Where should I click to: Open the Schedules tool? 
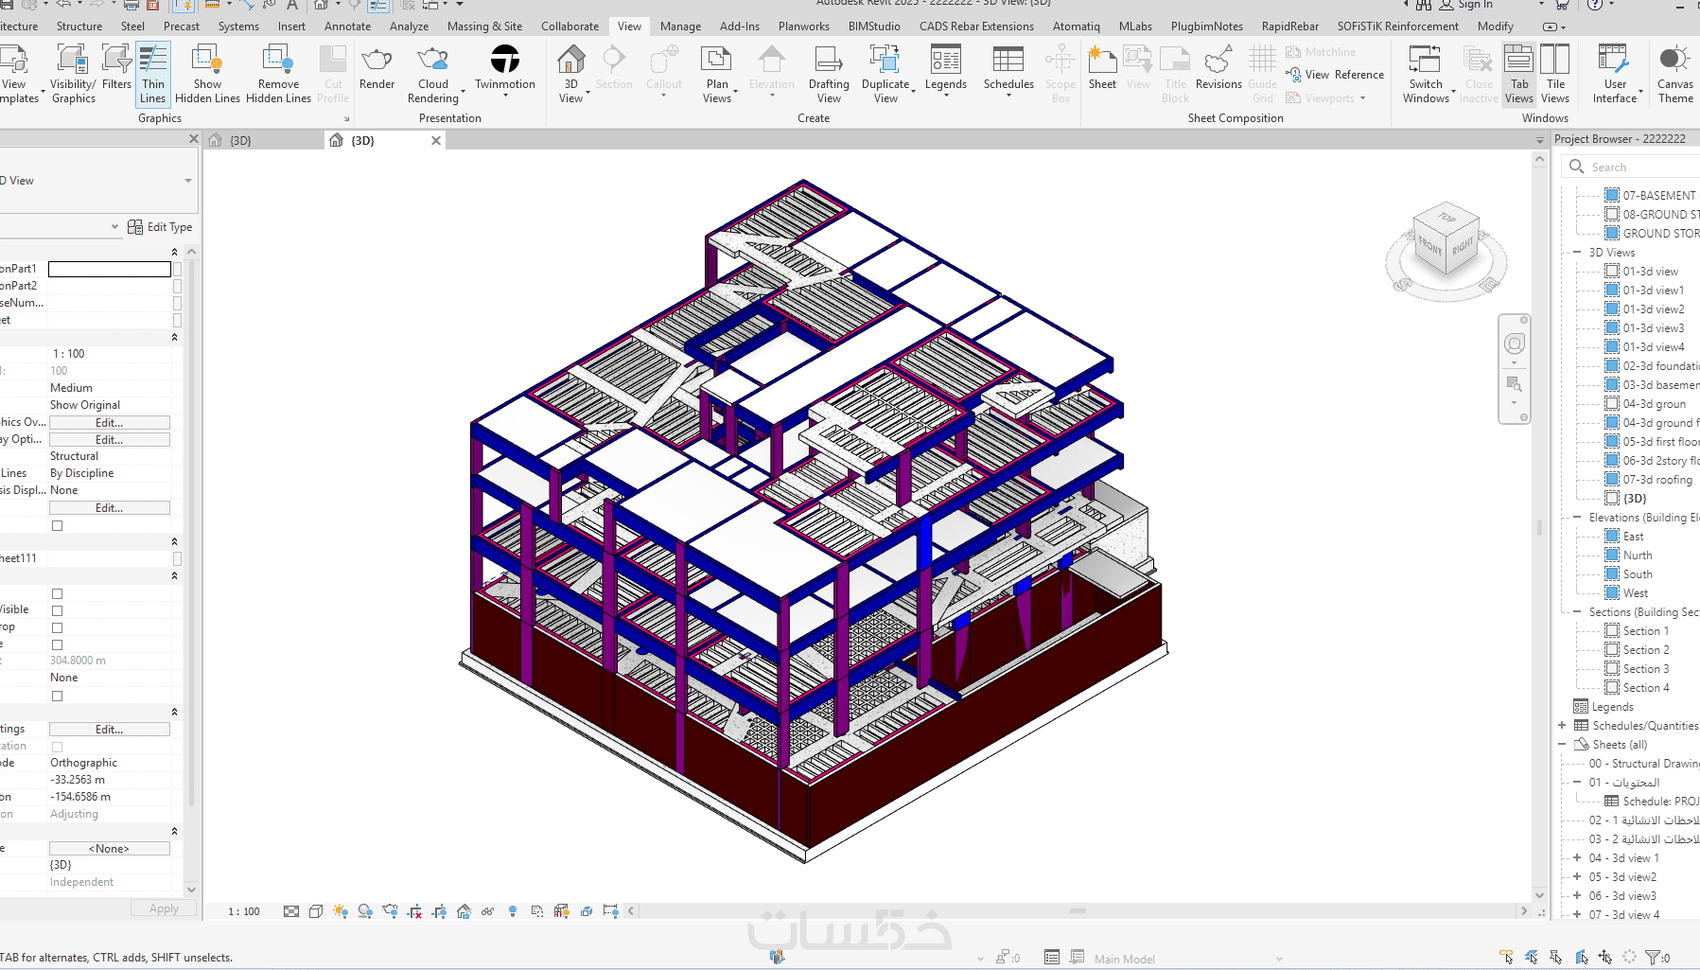coord(1008,70)
